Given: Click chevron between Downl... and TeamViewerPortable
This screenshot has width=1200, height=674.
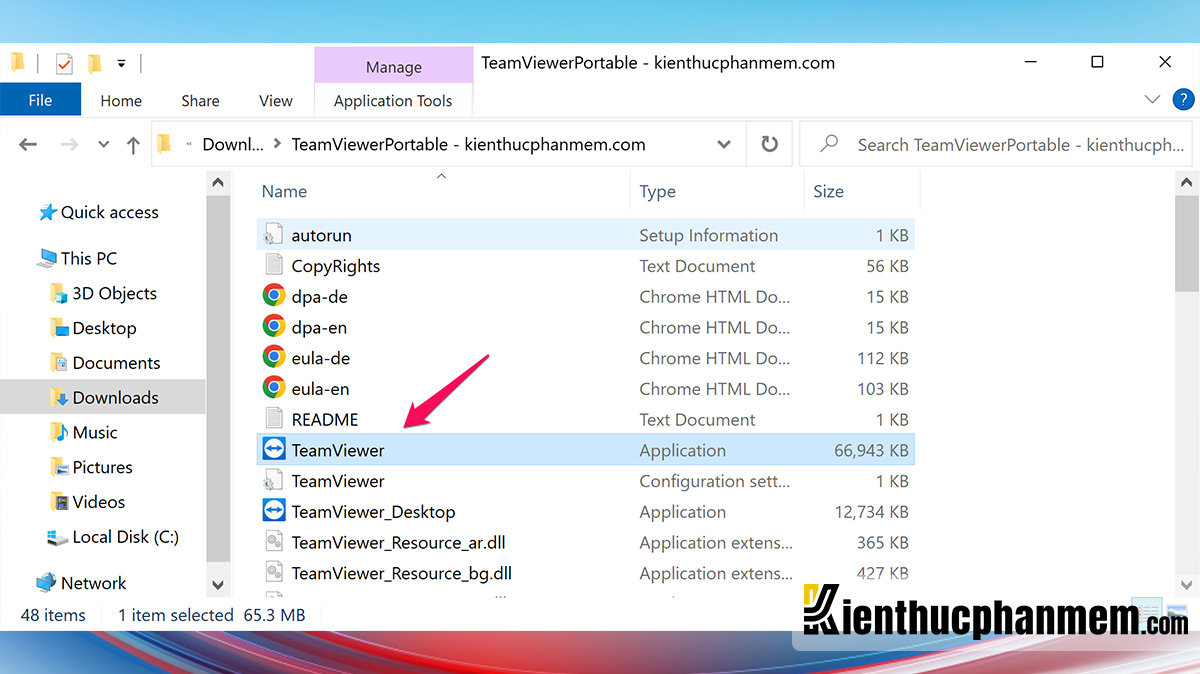Looking at the screenshot, I should point(278,144).
